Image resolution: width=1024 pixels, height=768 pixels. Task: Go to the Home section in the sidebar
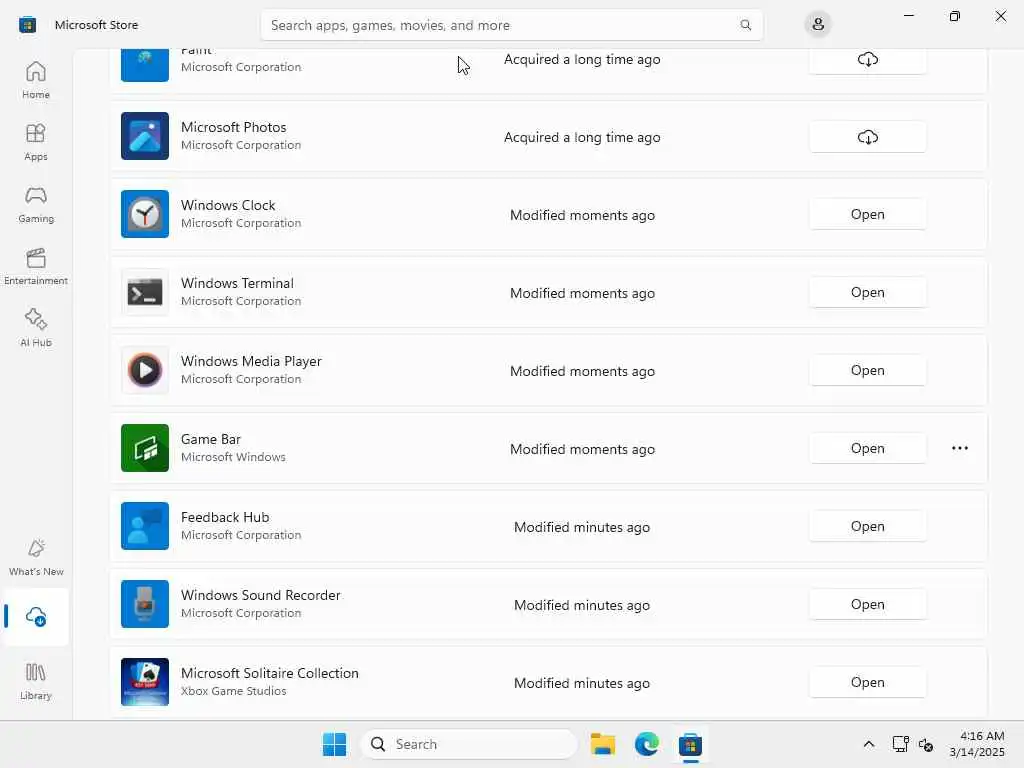tap(35, 80)
